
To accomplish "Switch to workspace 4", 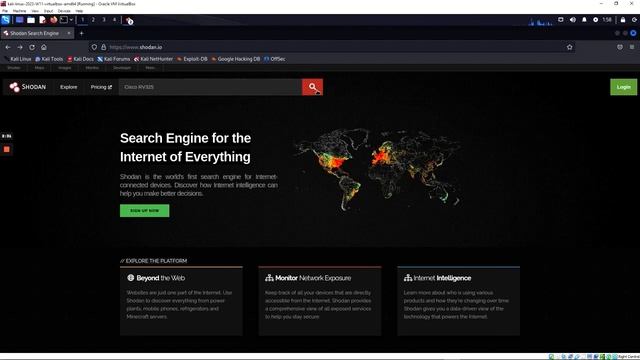I will coord(114,20).
